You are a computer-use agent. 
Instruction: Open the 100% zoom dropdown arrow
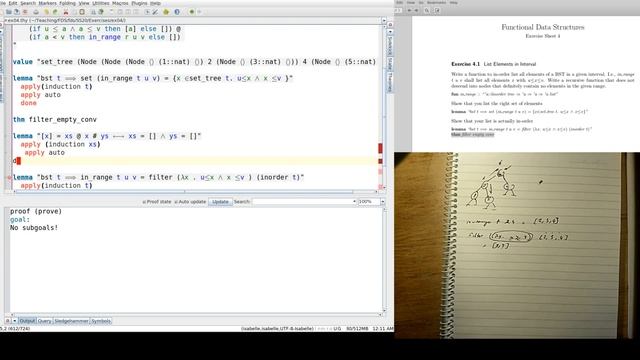tap(382, 202)
